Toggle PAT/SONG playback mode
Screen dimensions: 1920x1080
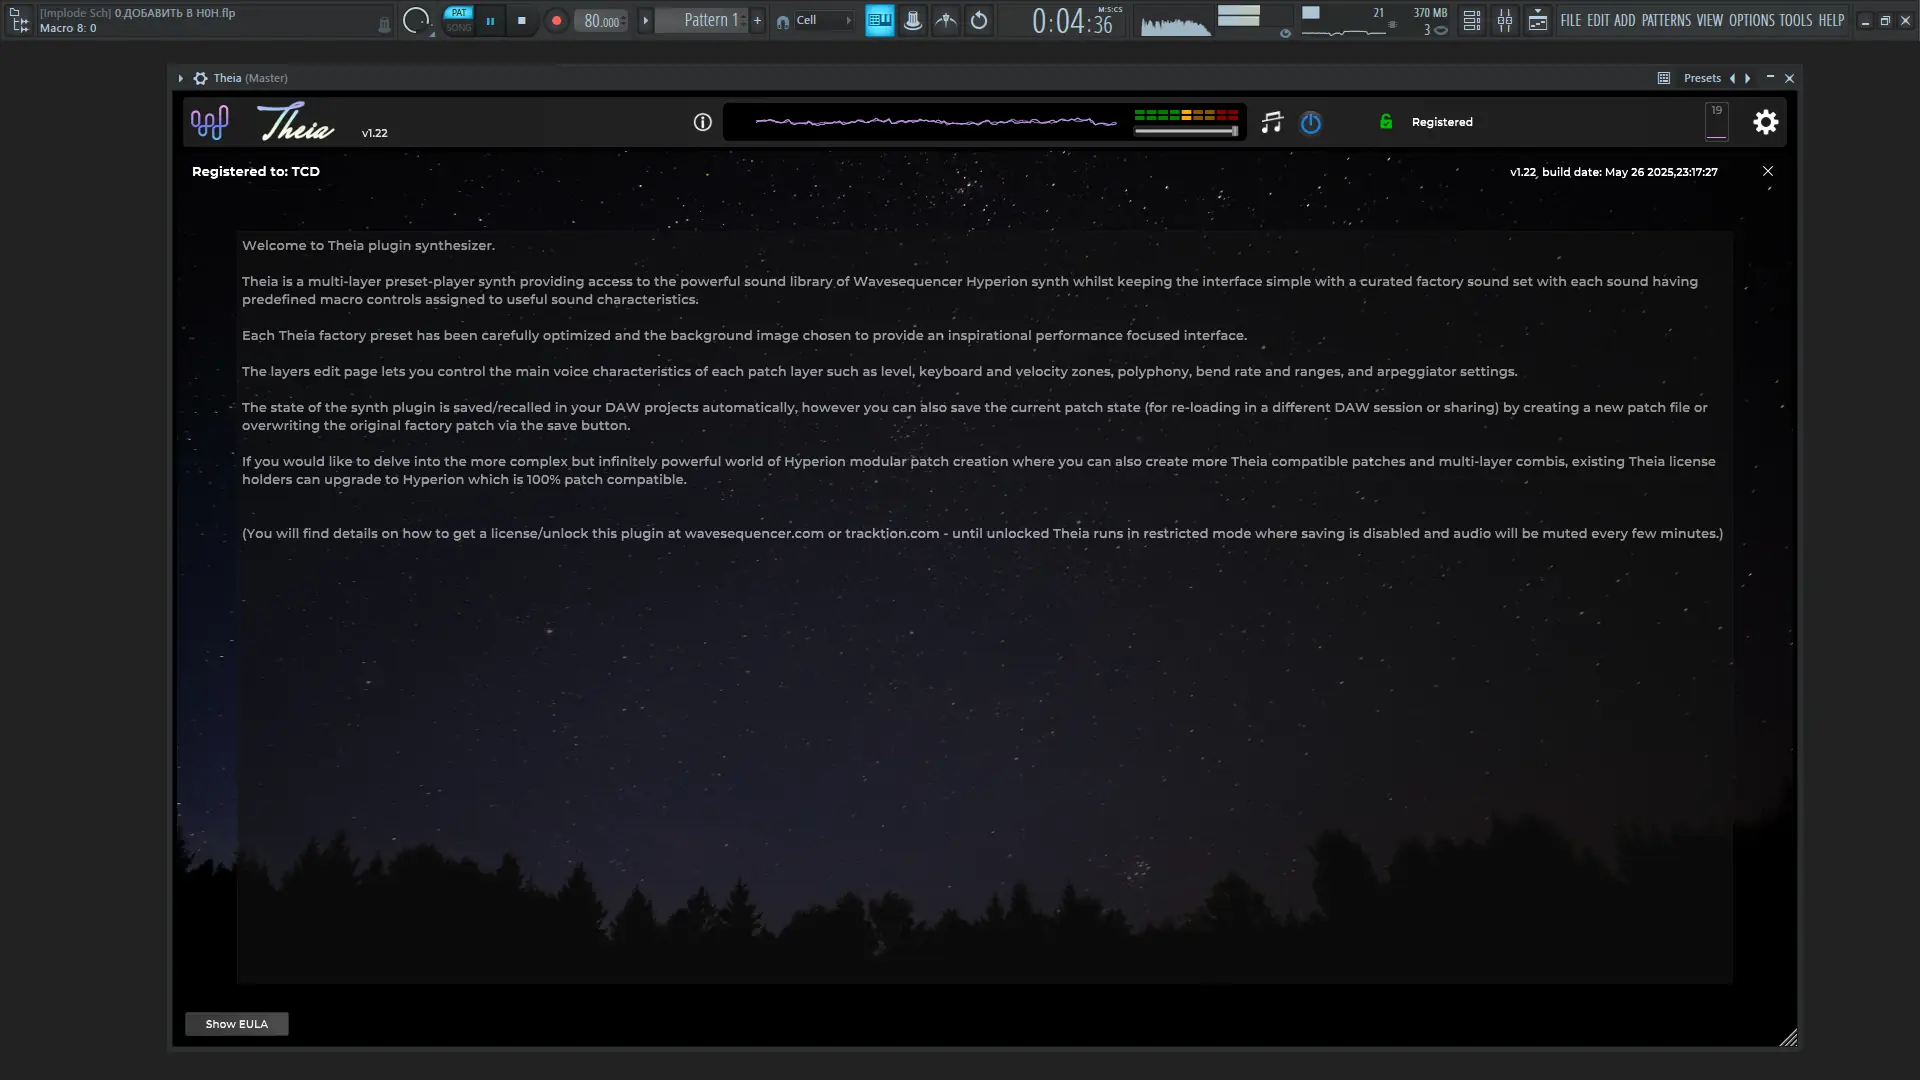point(458,20)
